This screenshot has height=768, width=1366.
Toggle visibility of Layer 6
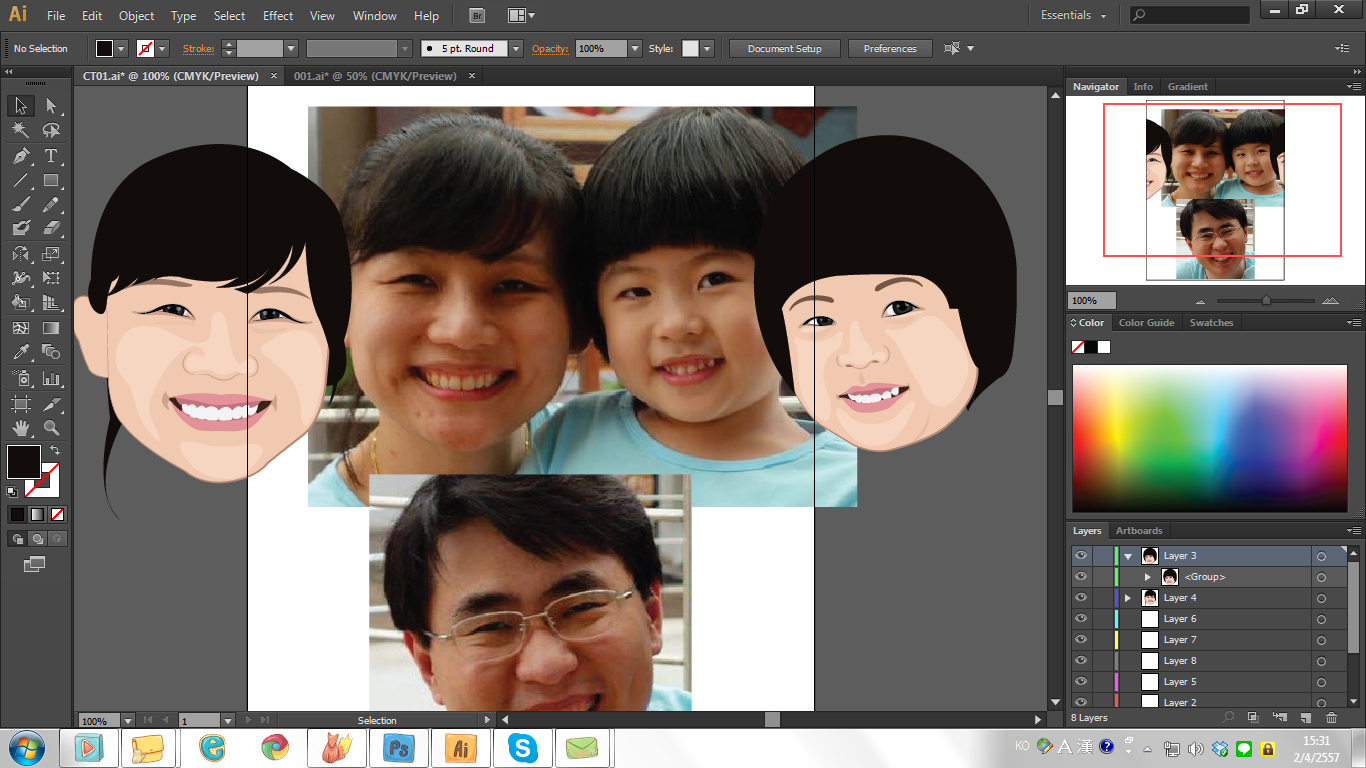pos(1080,619)
